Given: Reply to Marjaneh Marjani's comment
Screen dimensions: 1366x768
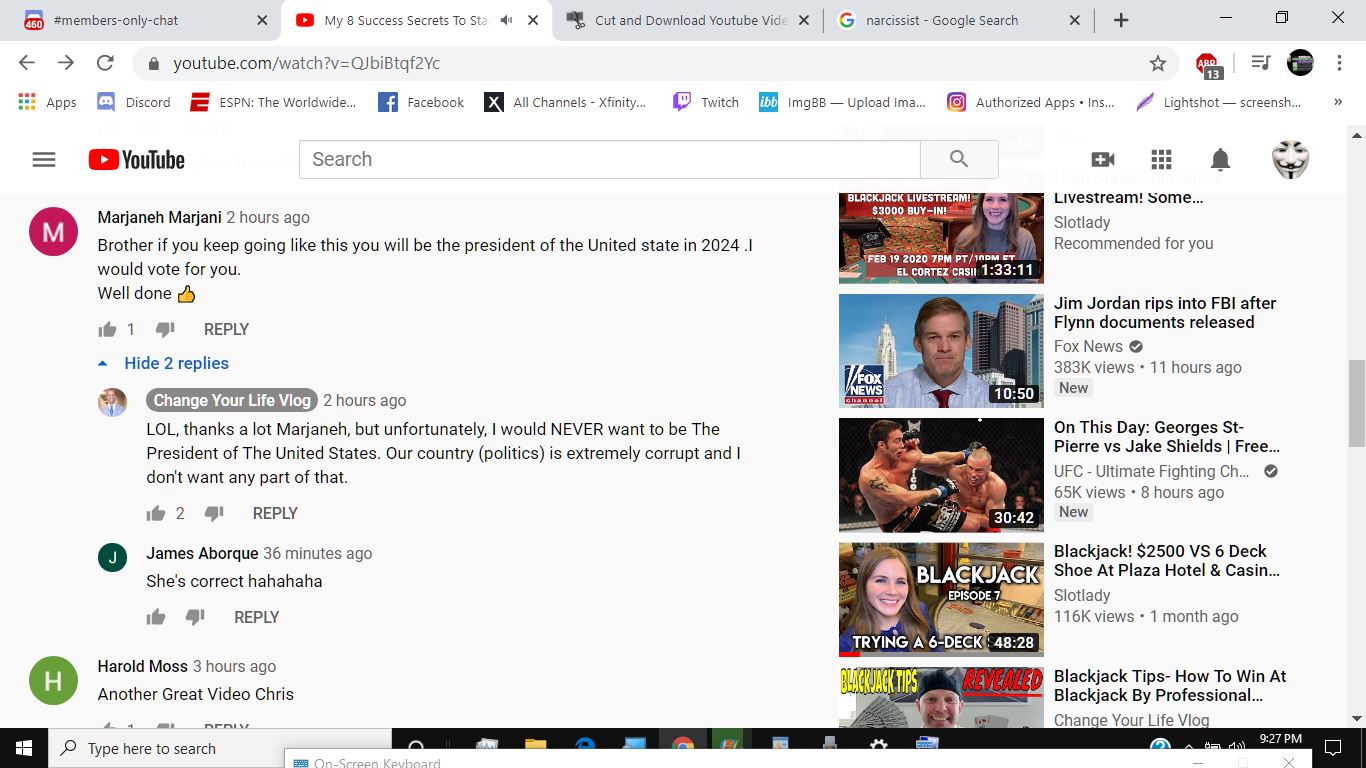Looking at the screenshot, I should 226,329.
